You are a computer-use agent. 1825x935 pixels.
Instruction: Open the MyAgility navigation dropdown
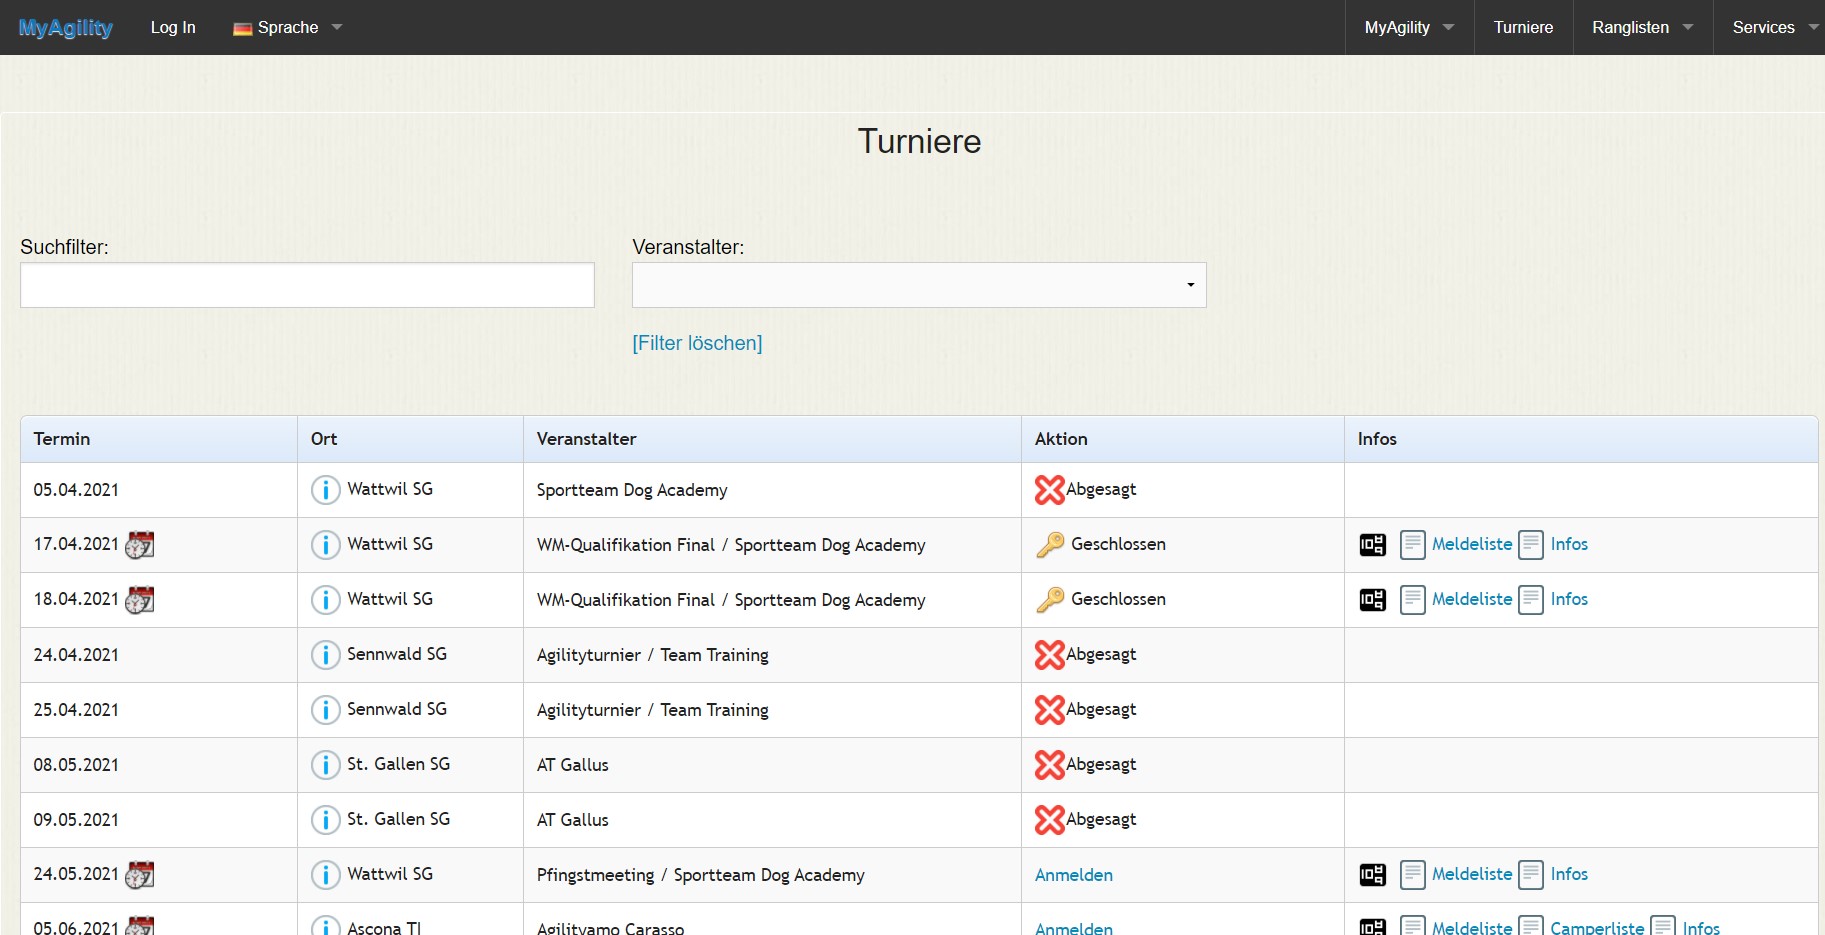[1408, 28]
